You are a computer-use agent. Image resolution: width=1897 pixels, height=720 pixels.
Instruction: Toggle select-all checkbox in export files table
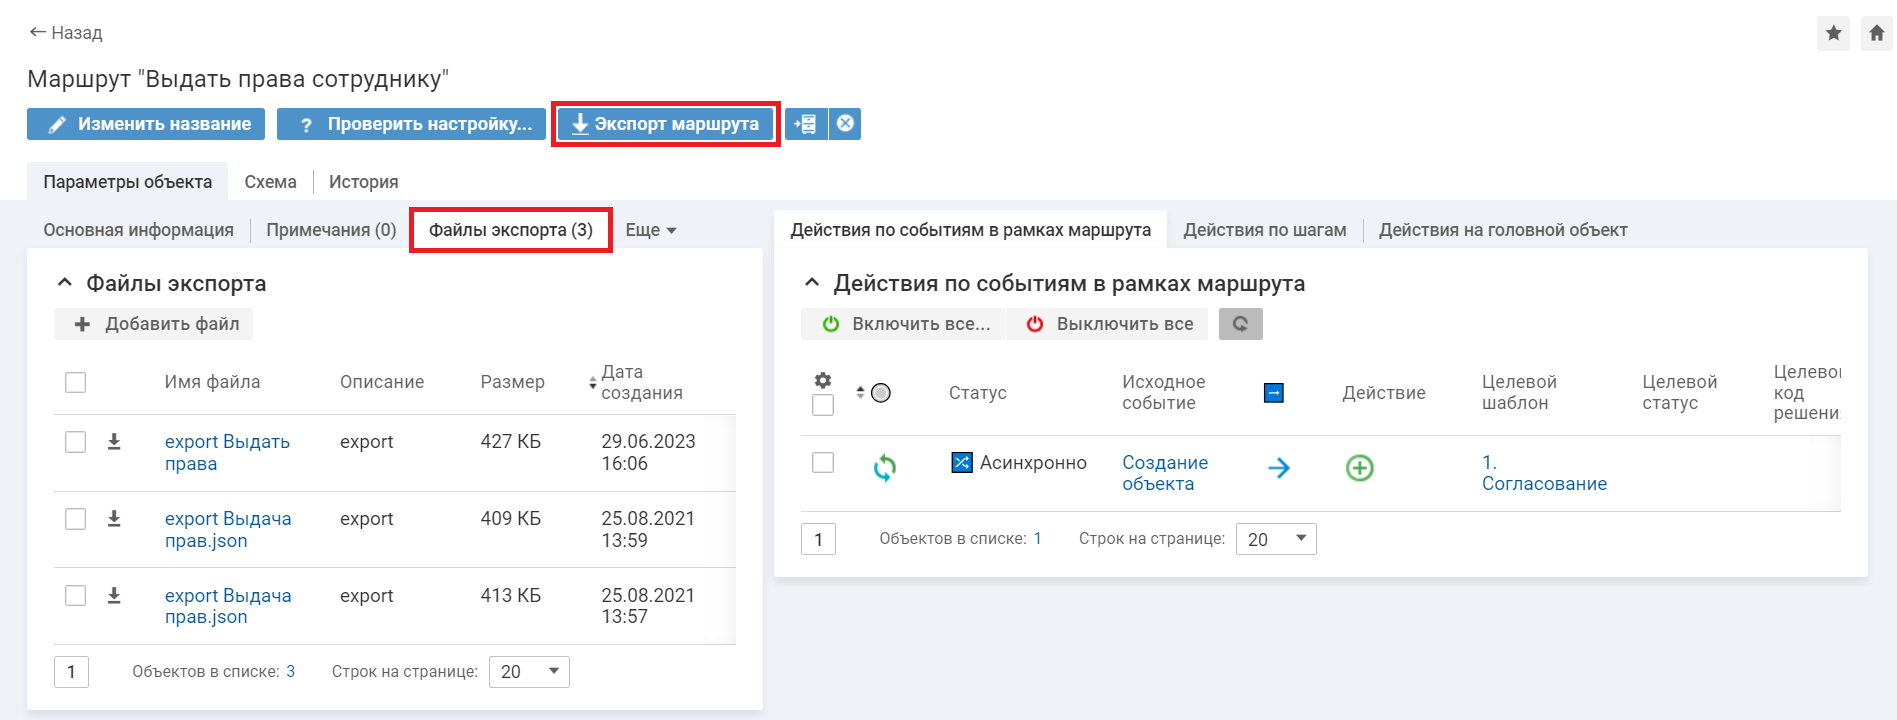[x=75, y=382]
